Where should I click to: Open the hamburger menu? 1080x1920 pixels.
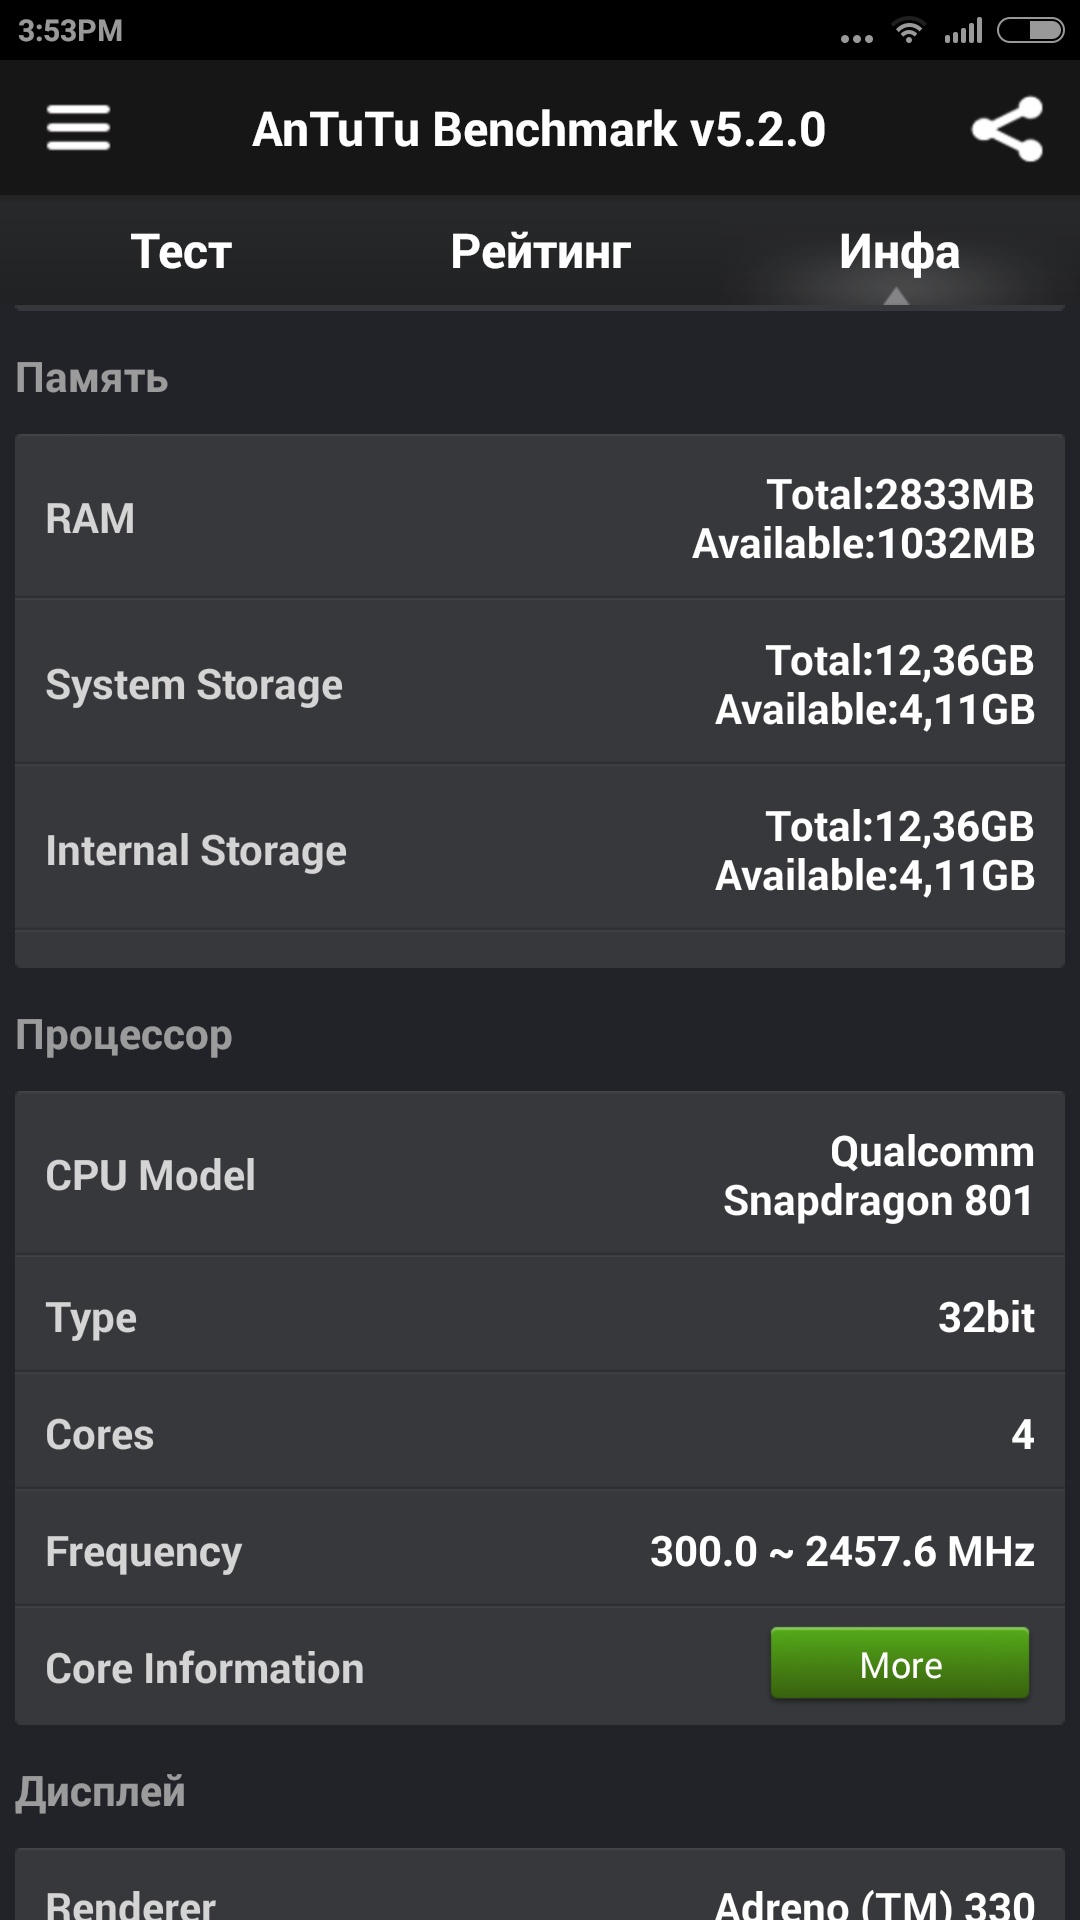coord(78,128)
